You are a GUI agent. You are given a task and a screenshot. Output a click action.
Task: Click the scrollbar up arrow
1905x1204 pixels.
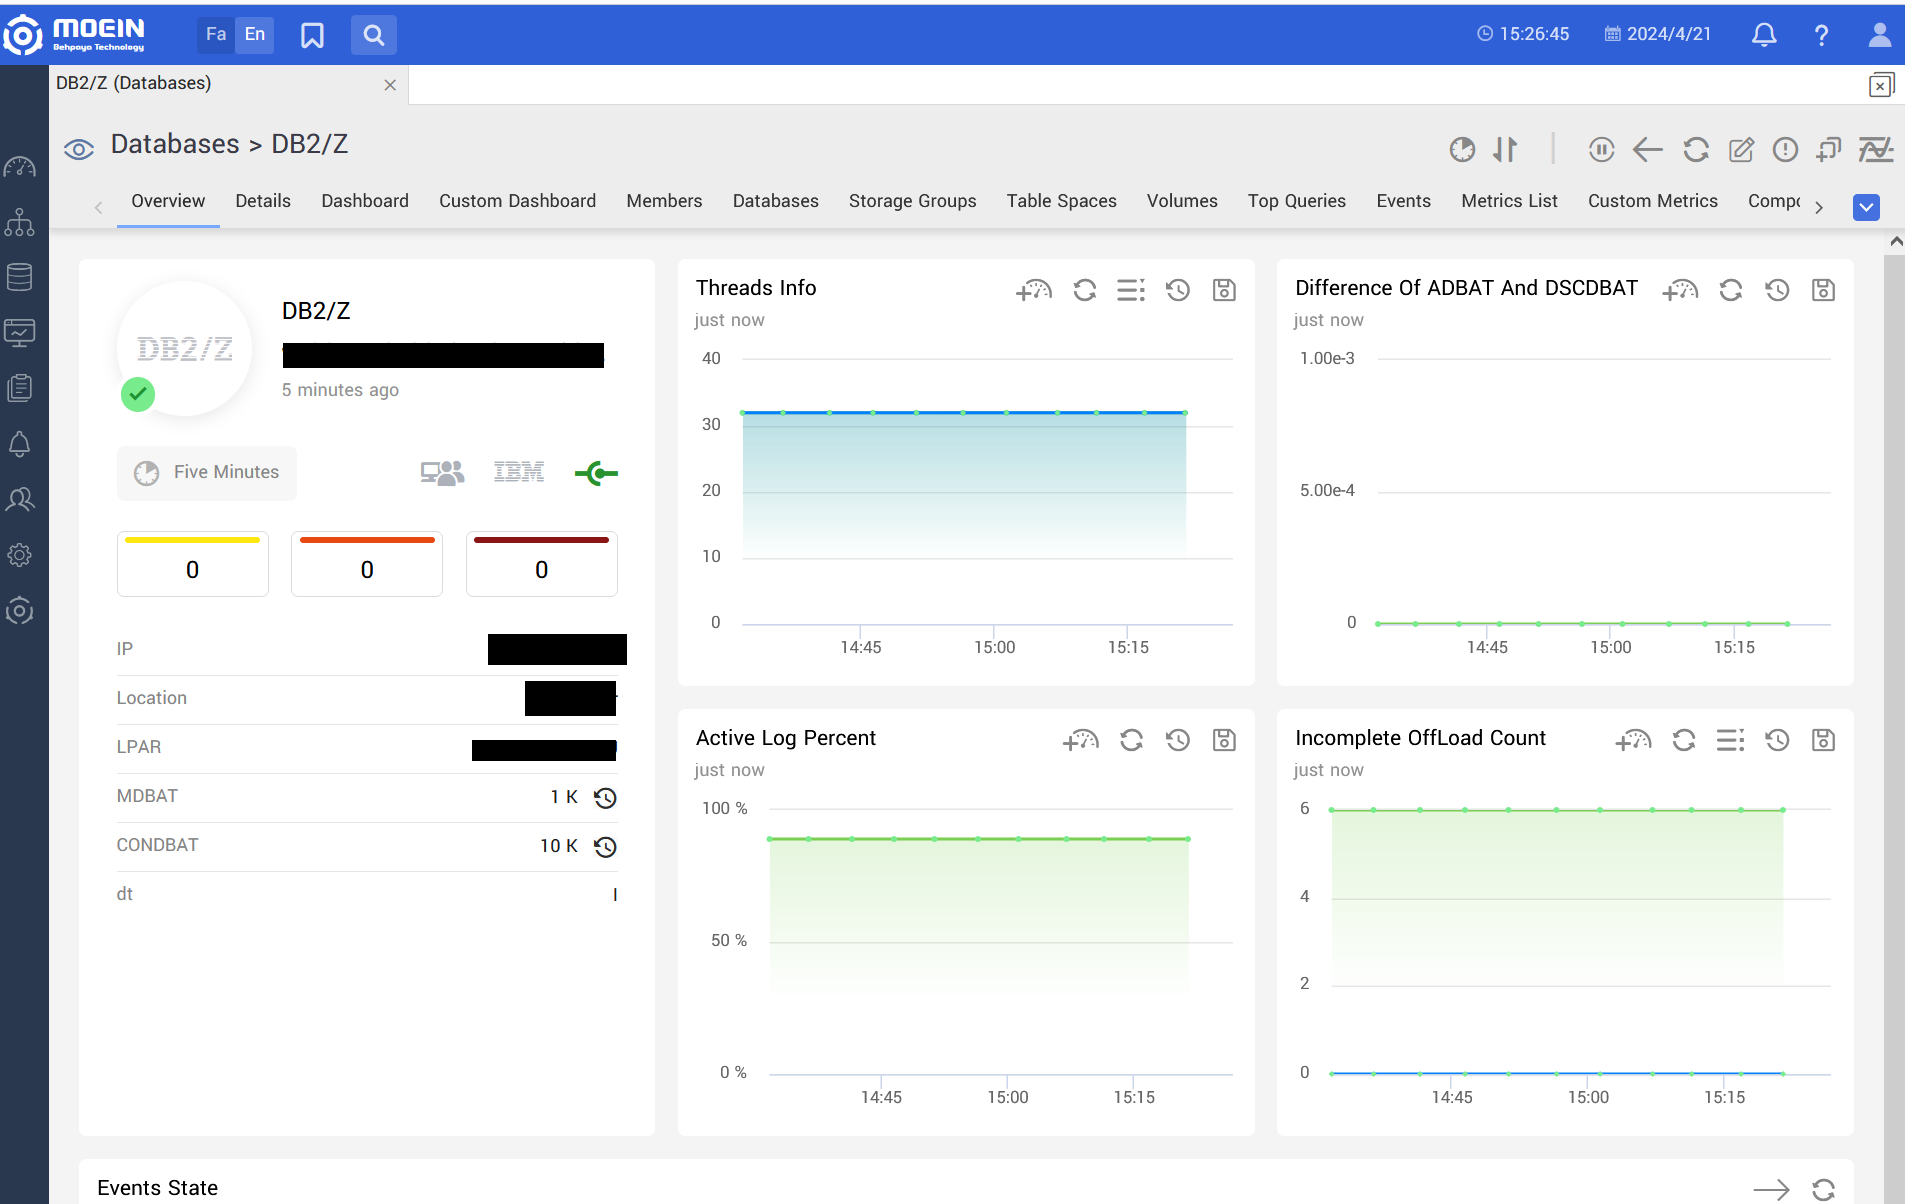click(x=1896, y=242)
